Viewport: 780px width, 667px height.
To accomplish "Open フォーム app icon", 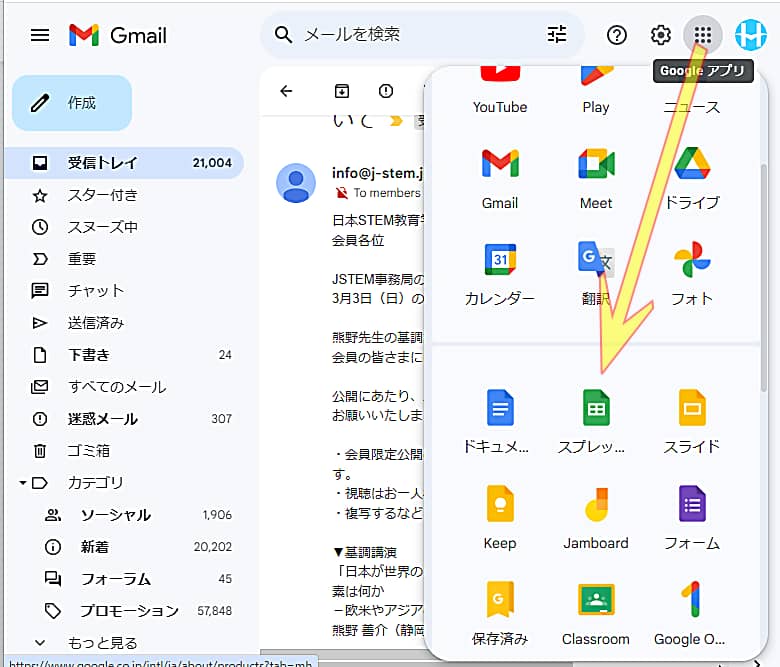I will [692, 504].
